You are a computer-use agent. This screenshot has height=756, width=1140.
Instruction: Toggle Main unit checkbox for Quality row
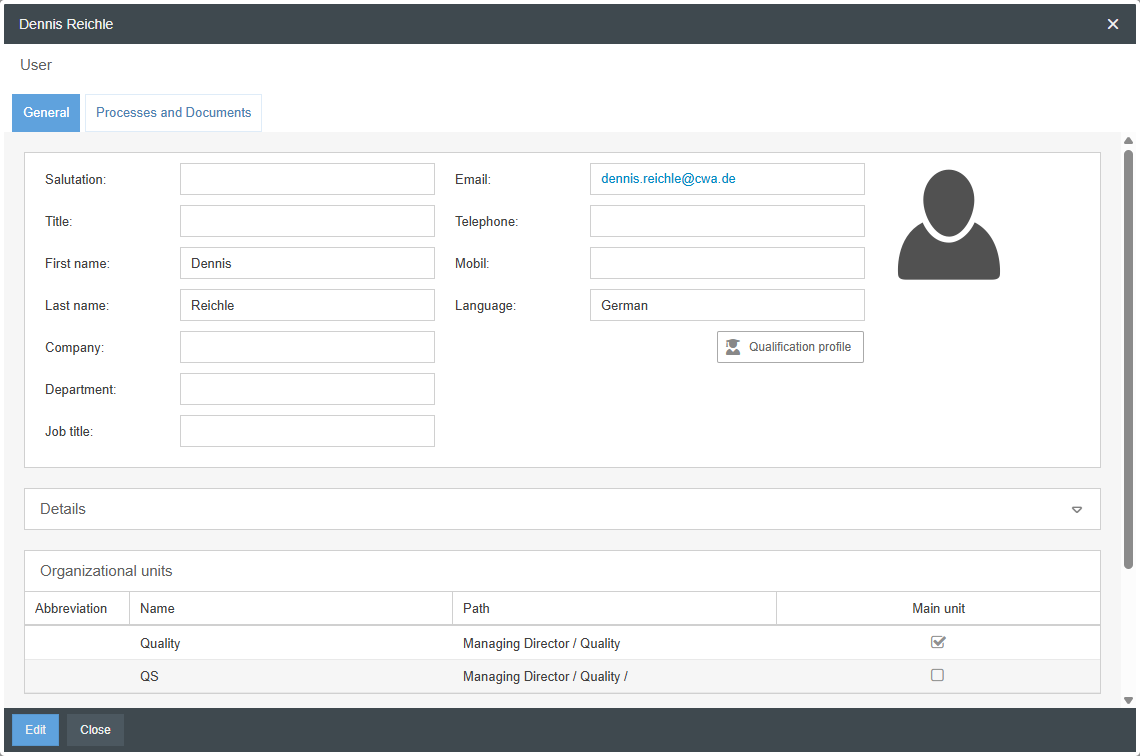(x=938, y=642)
